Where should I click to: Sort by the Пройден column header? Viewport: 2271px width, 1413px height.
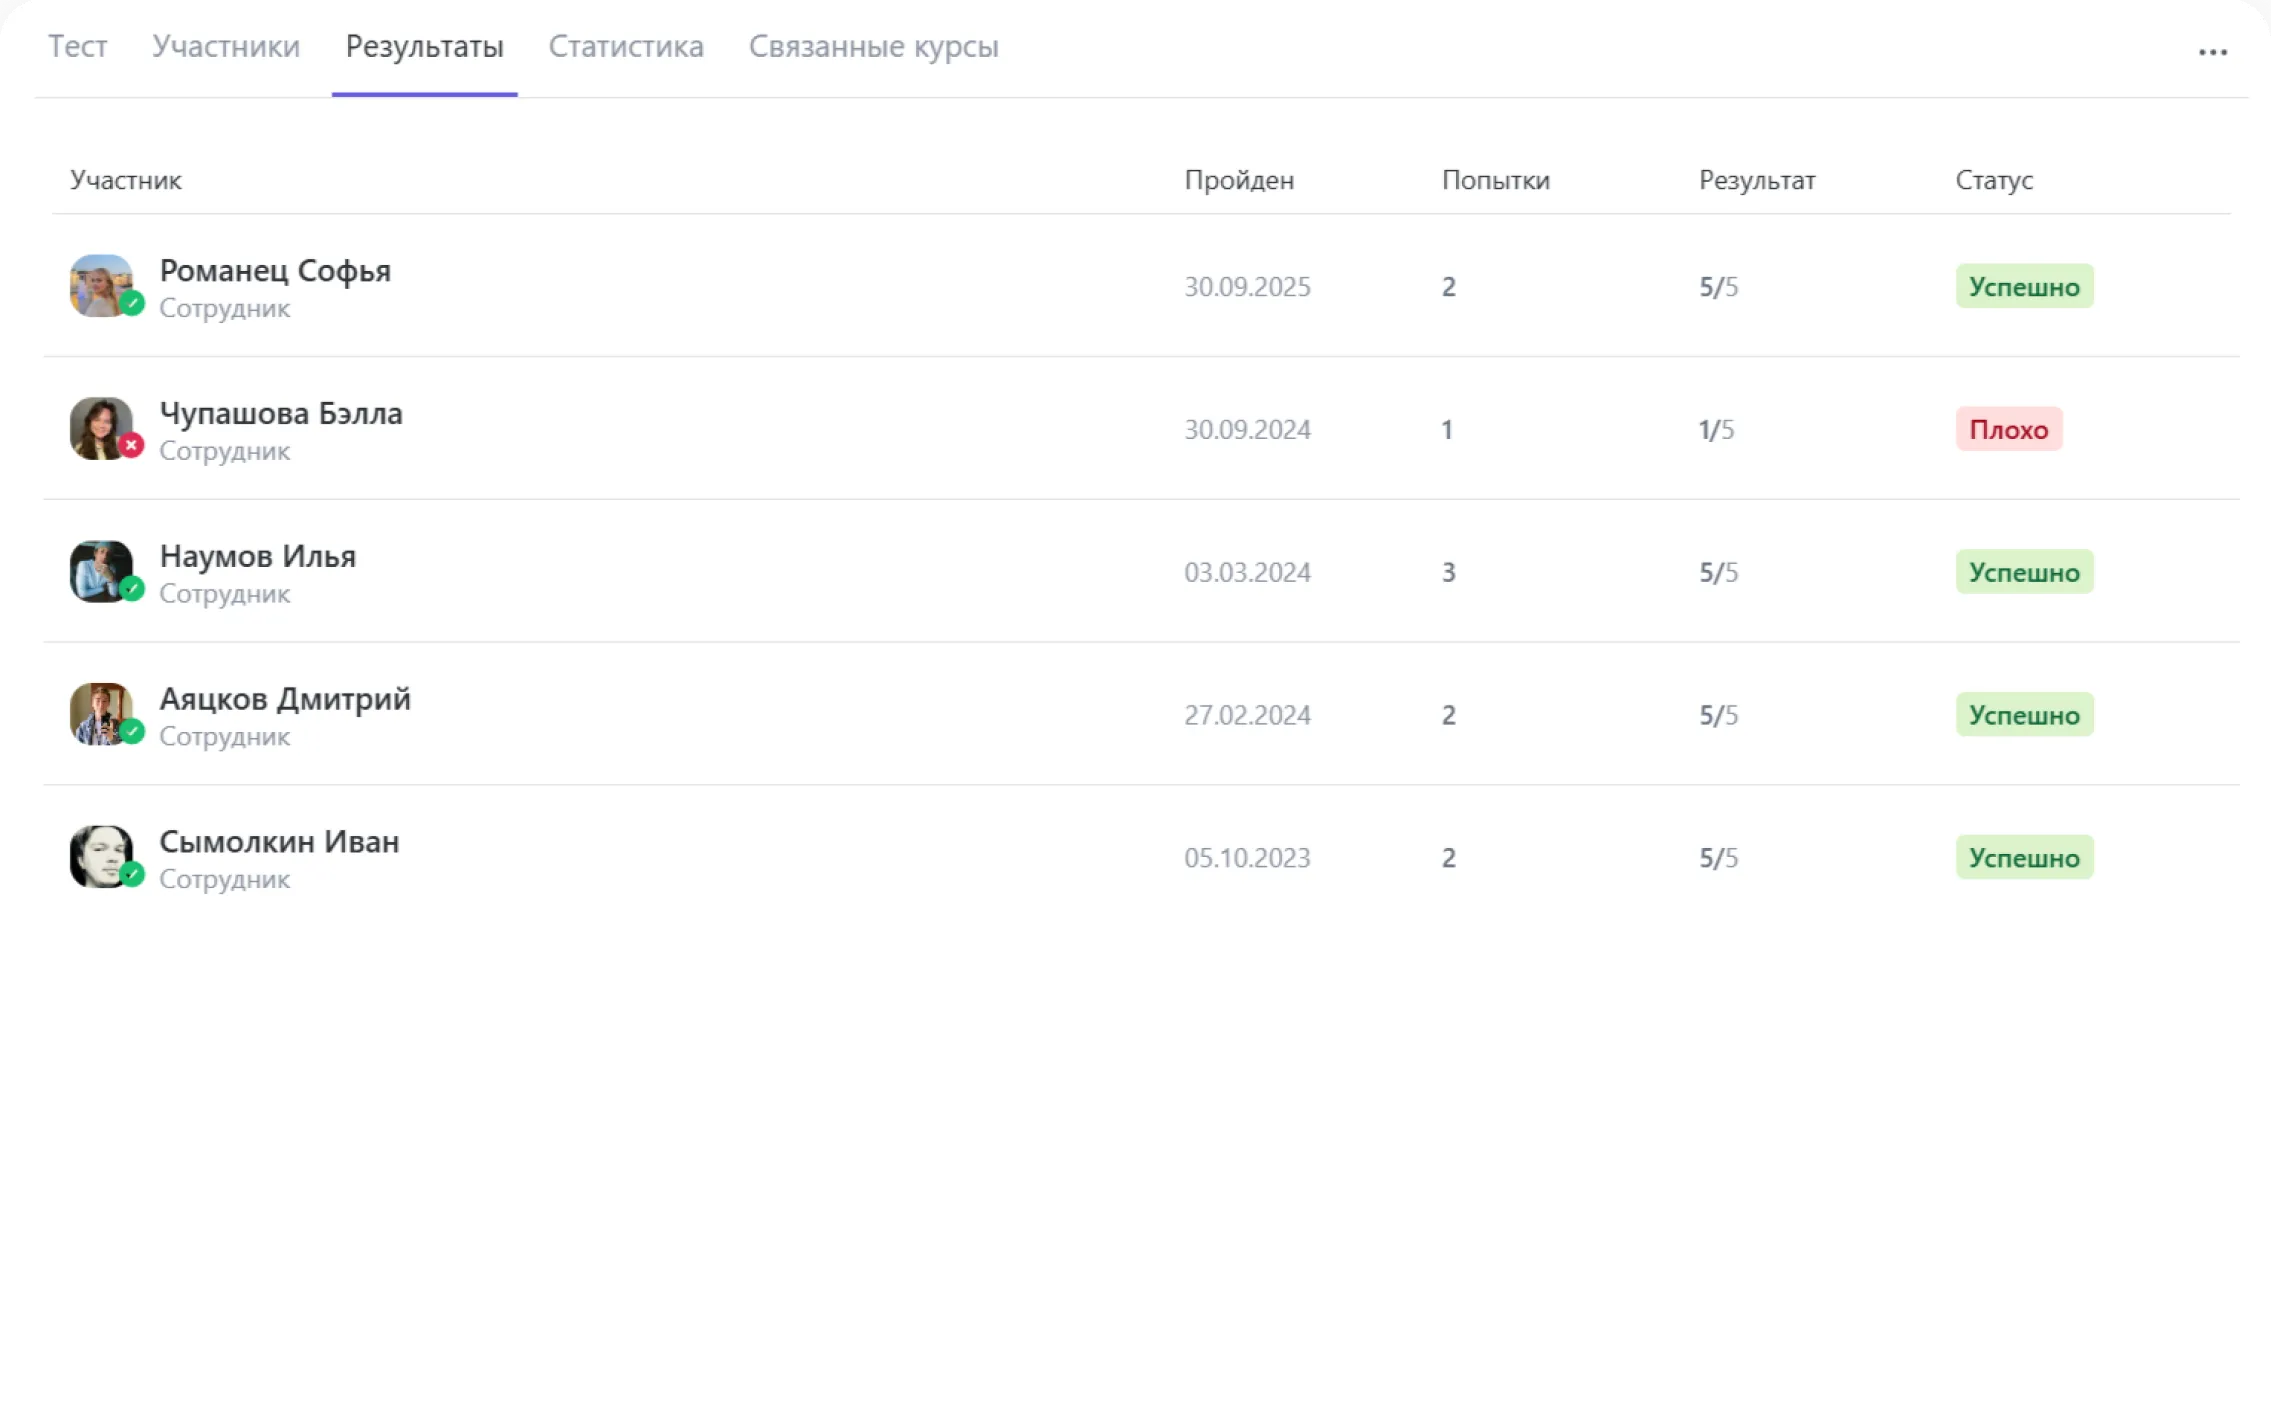[x=1239, y=180]
